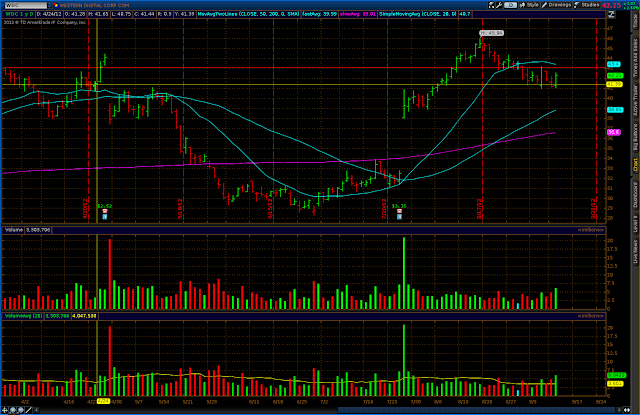The width and height of the screenshot is (640, 415).
Task: Select the line drawing tool icon
Action: pyautogui.click(x=29, y=410)
